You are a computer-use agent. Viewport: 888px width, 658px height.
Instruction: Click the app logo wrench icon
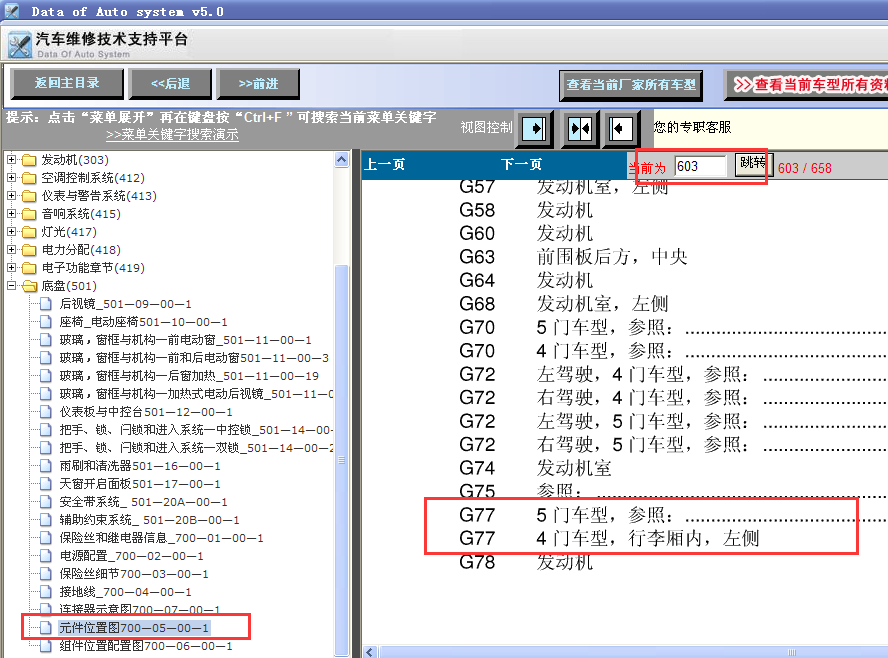pyautogui.click(x=20, y=45)
